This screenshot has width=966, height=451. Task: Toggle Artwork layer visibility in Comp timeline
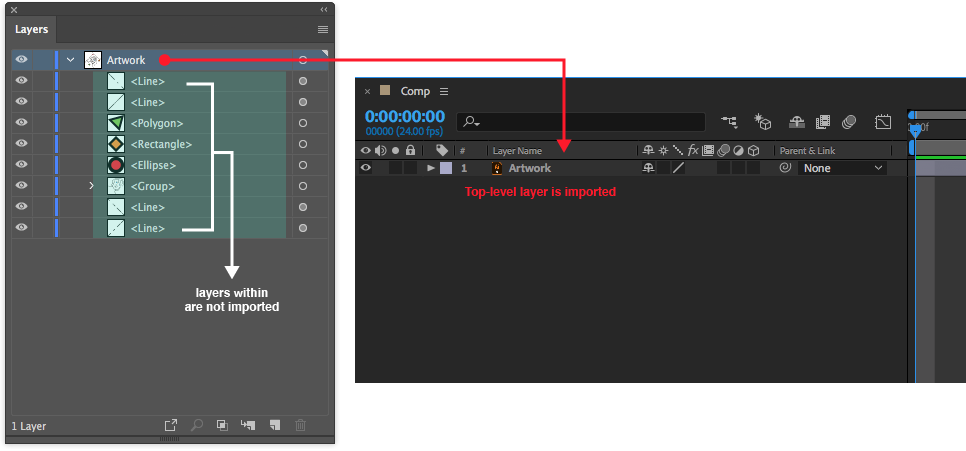coord(365,168)
